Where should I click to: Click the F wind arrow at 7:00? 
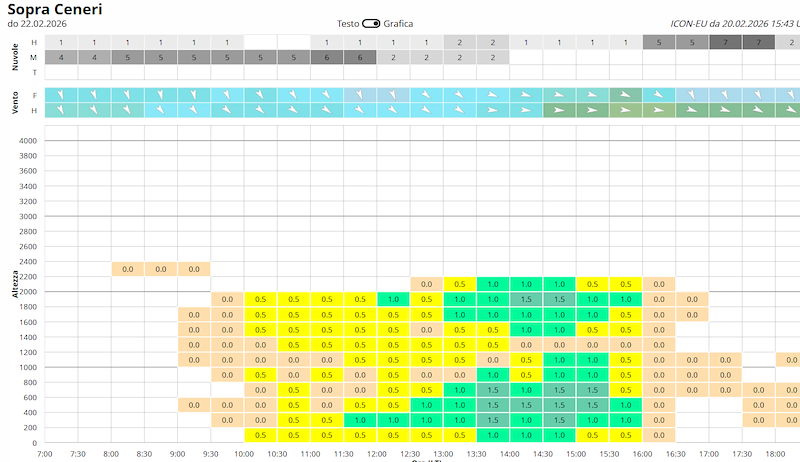(x=61, y=95)
